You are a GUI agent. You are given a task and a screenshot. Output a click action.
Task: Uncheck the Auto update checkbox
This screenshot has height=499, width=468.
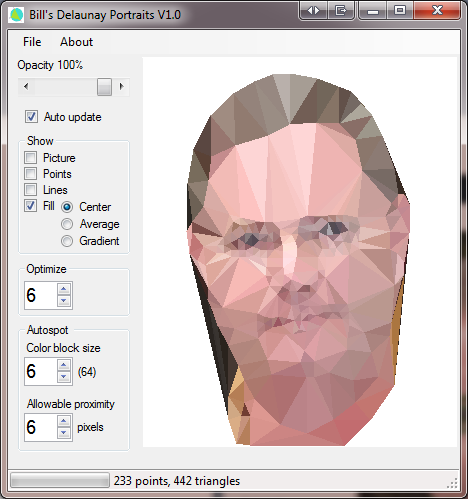pos(31,117)
